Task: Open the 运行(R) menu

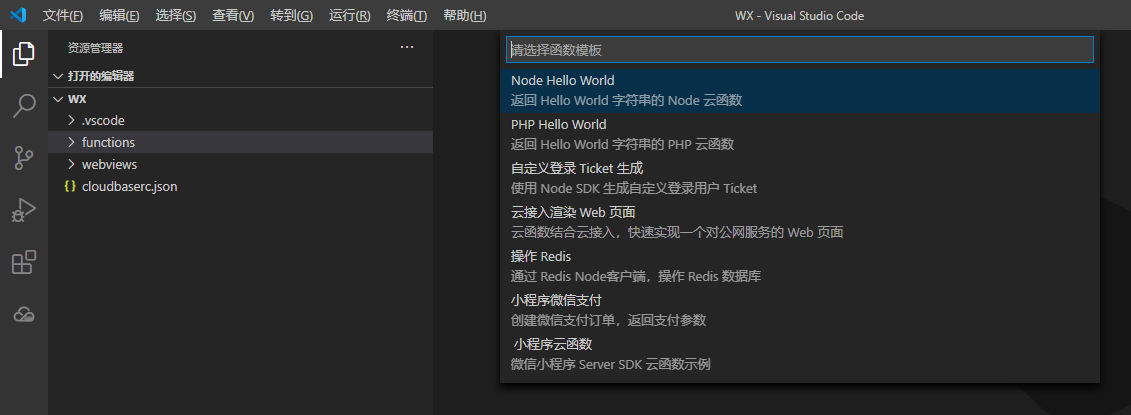Action: click(350, 15)
